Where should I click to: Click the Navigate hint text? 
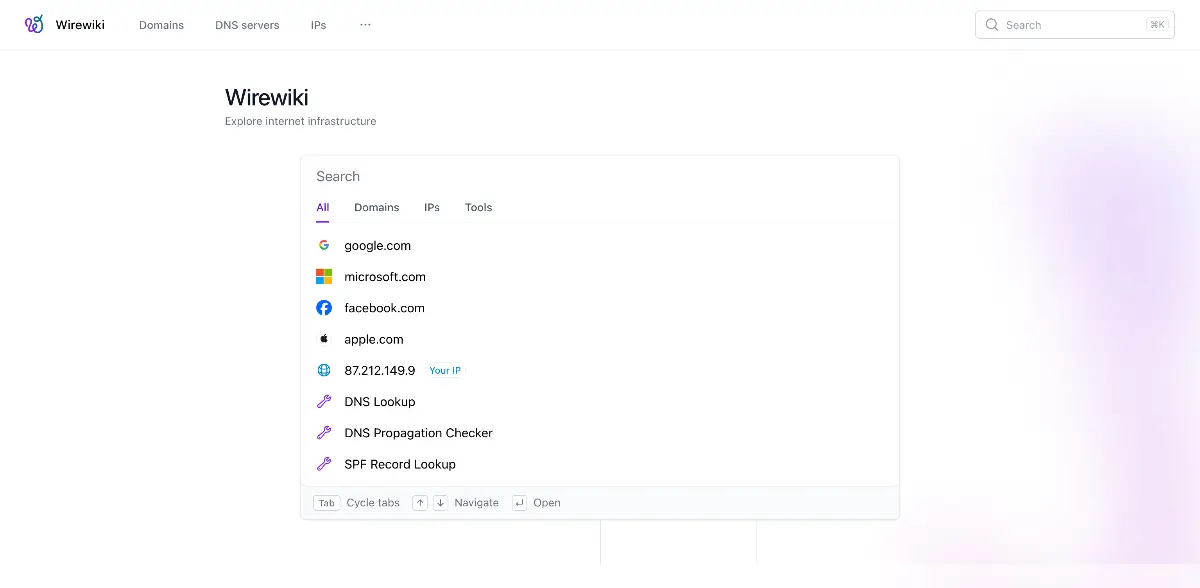(476, 503)
